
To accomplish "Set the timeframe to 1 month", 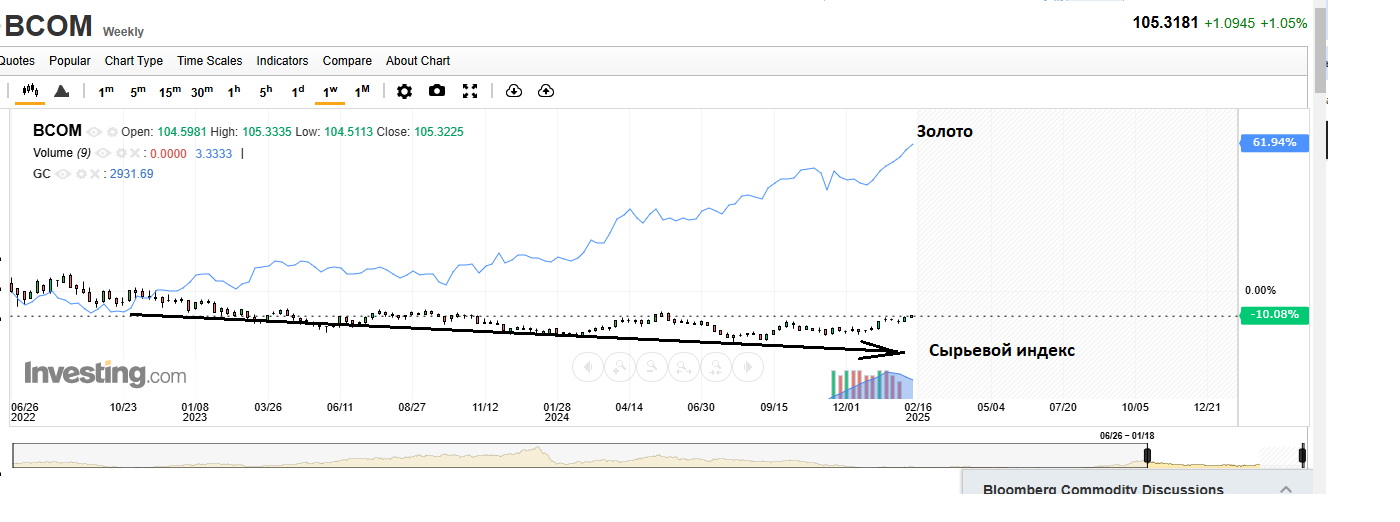I will click(362, 91).
